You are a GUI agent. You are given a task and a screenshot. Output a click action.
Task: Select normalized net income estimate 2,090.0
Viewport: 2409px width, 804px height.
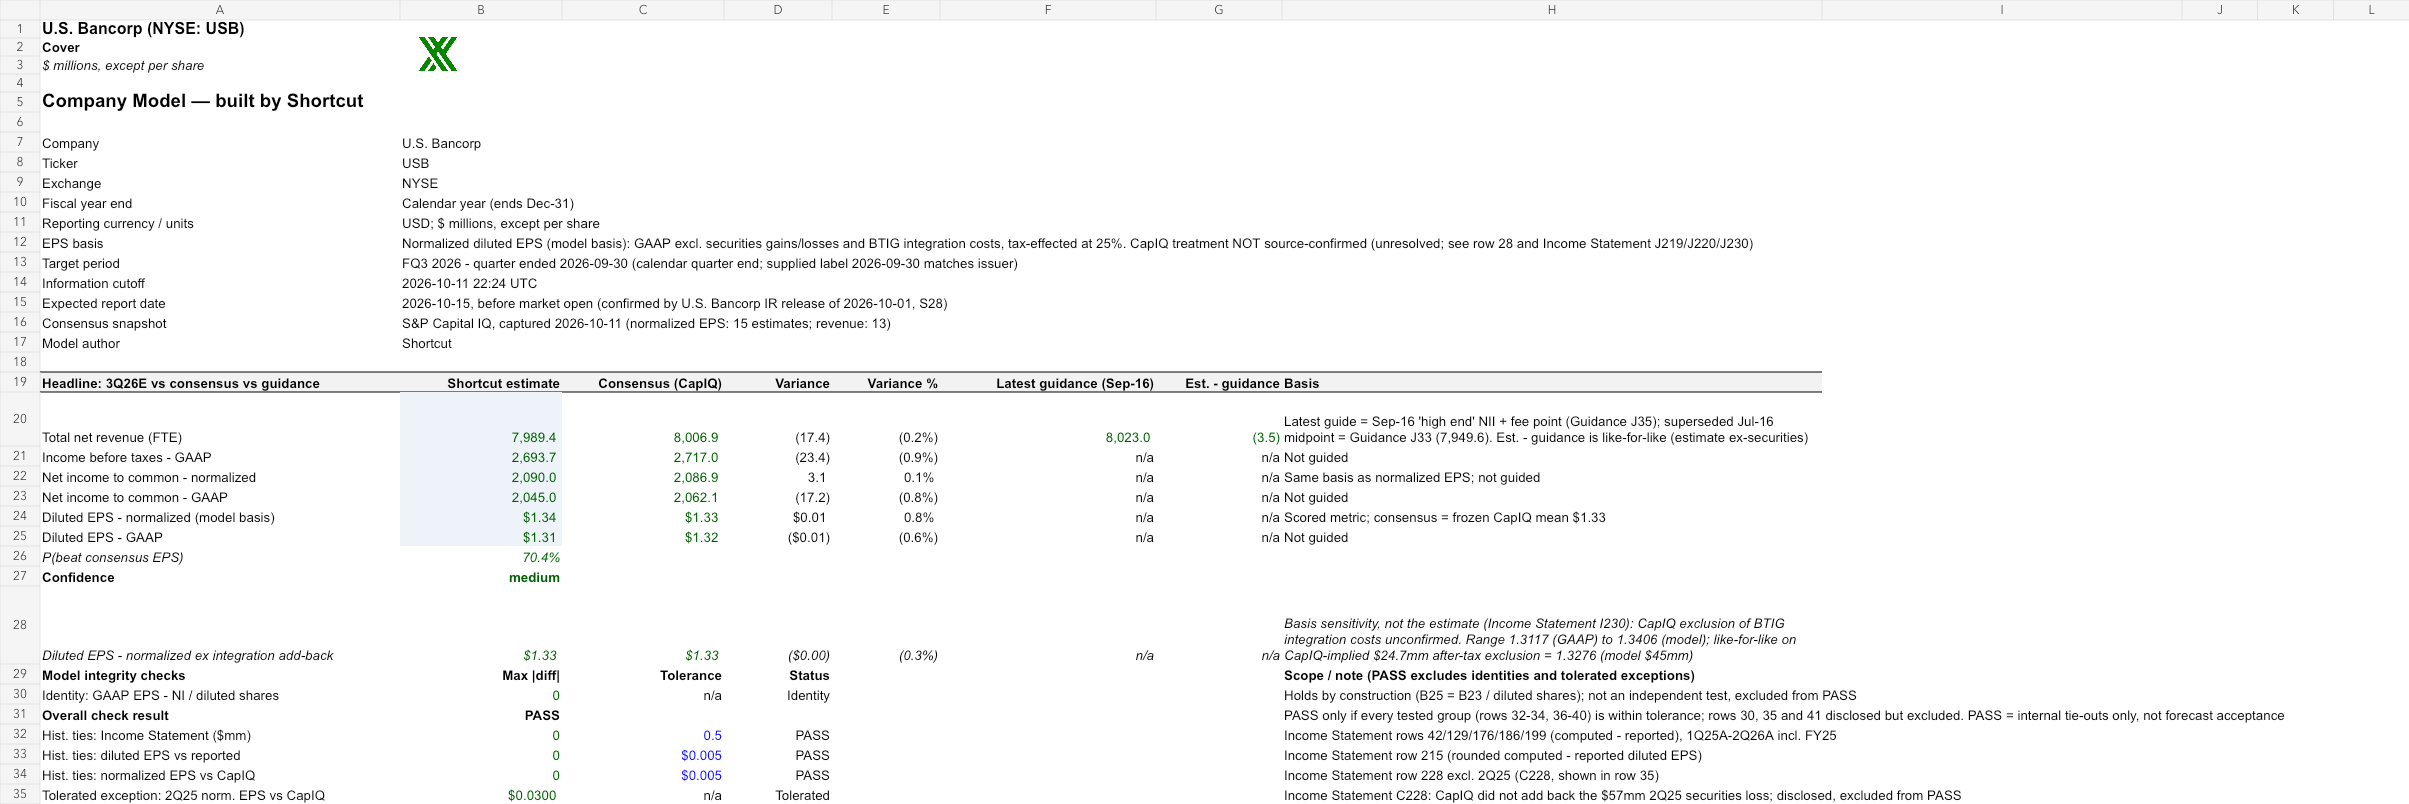[x=533, y=477]
